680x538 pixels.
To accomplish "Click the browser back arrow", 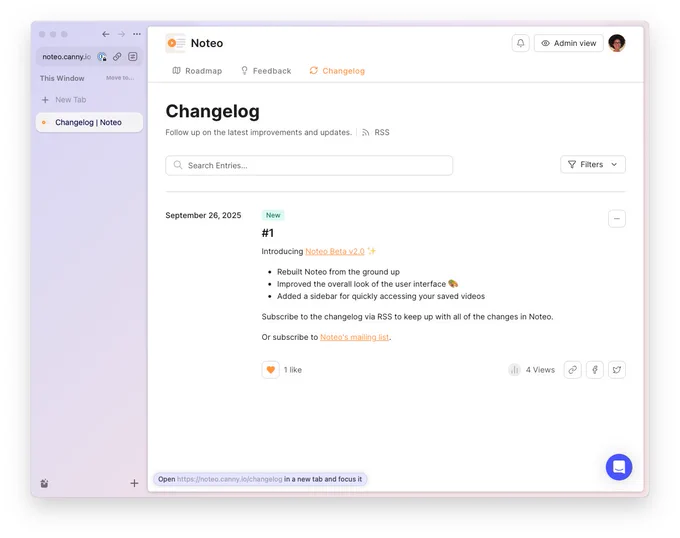I will (106, 34).
